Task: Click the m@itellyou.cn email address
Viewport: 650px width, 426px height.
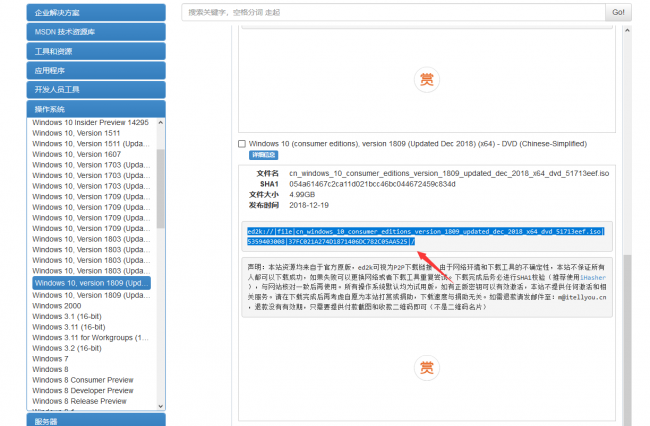Action: coord(582,297)
